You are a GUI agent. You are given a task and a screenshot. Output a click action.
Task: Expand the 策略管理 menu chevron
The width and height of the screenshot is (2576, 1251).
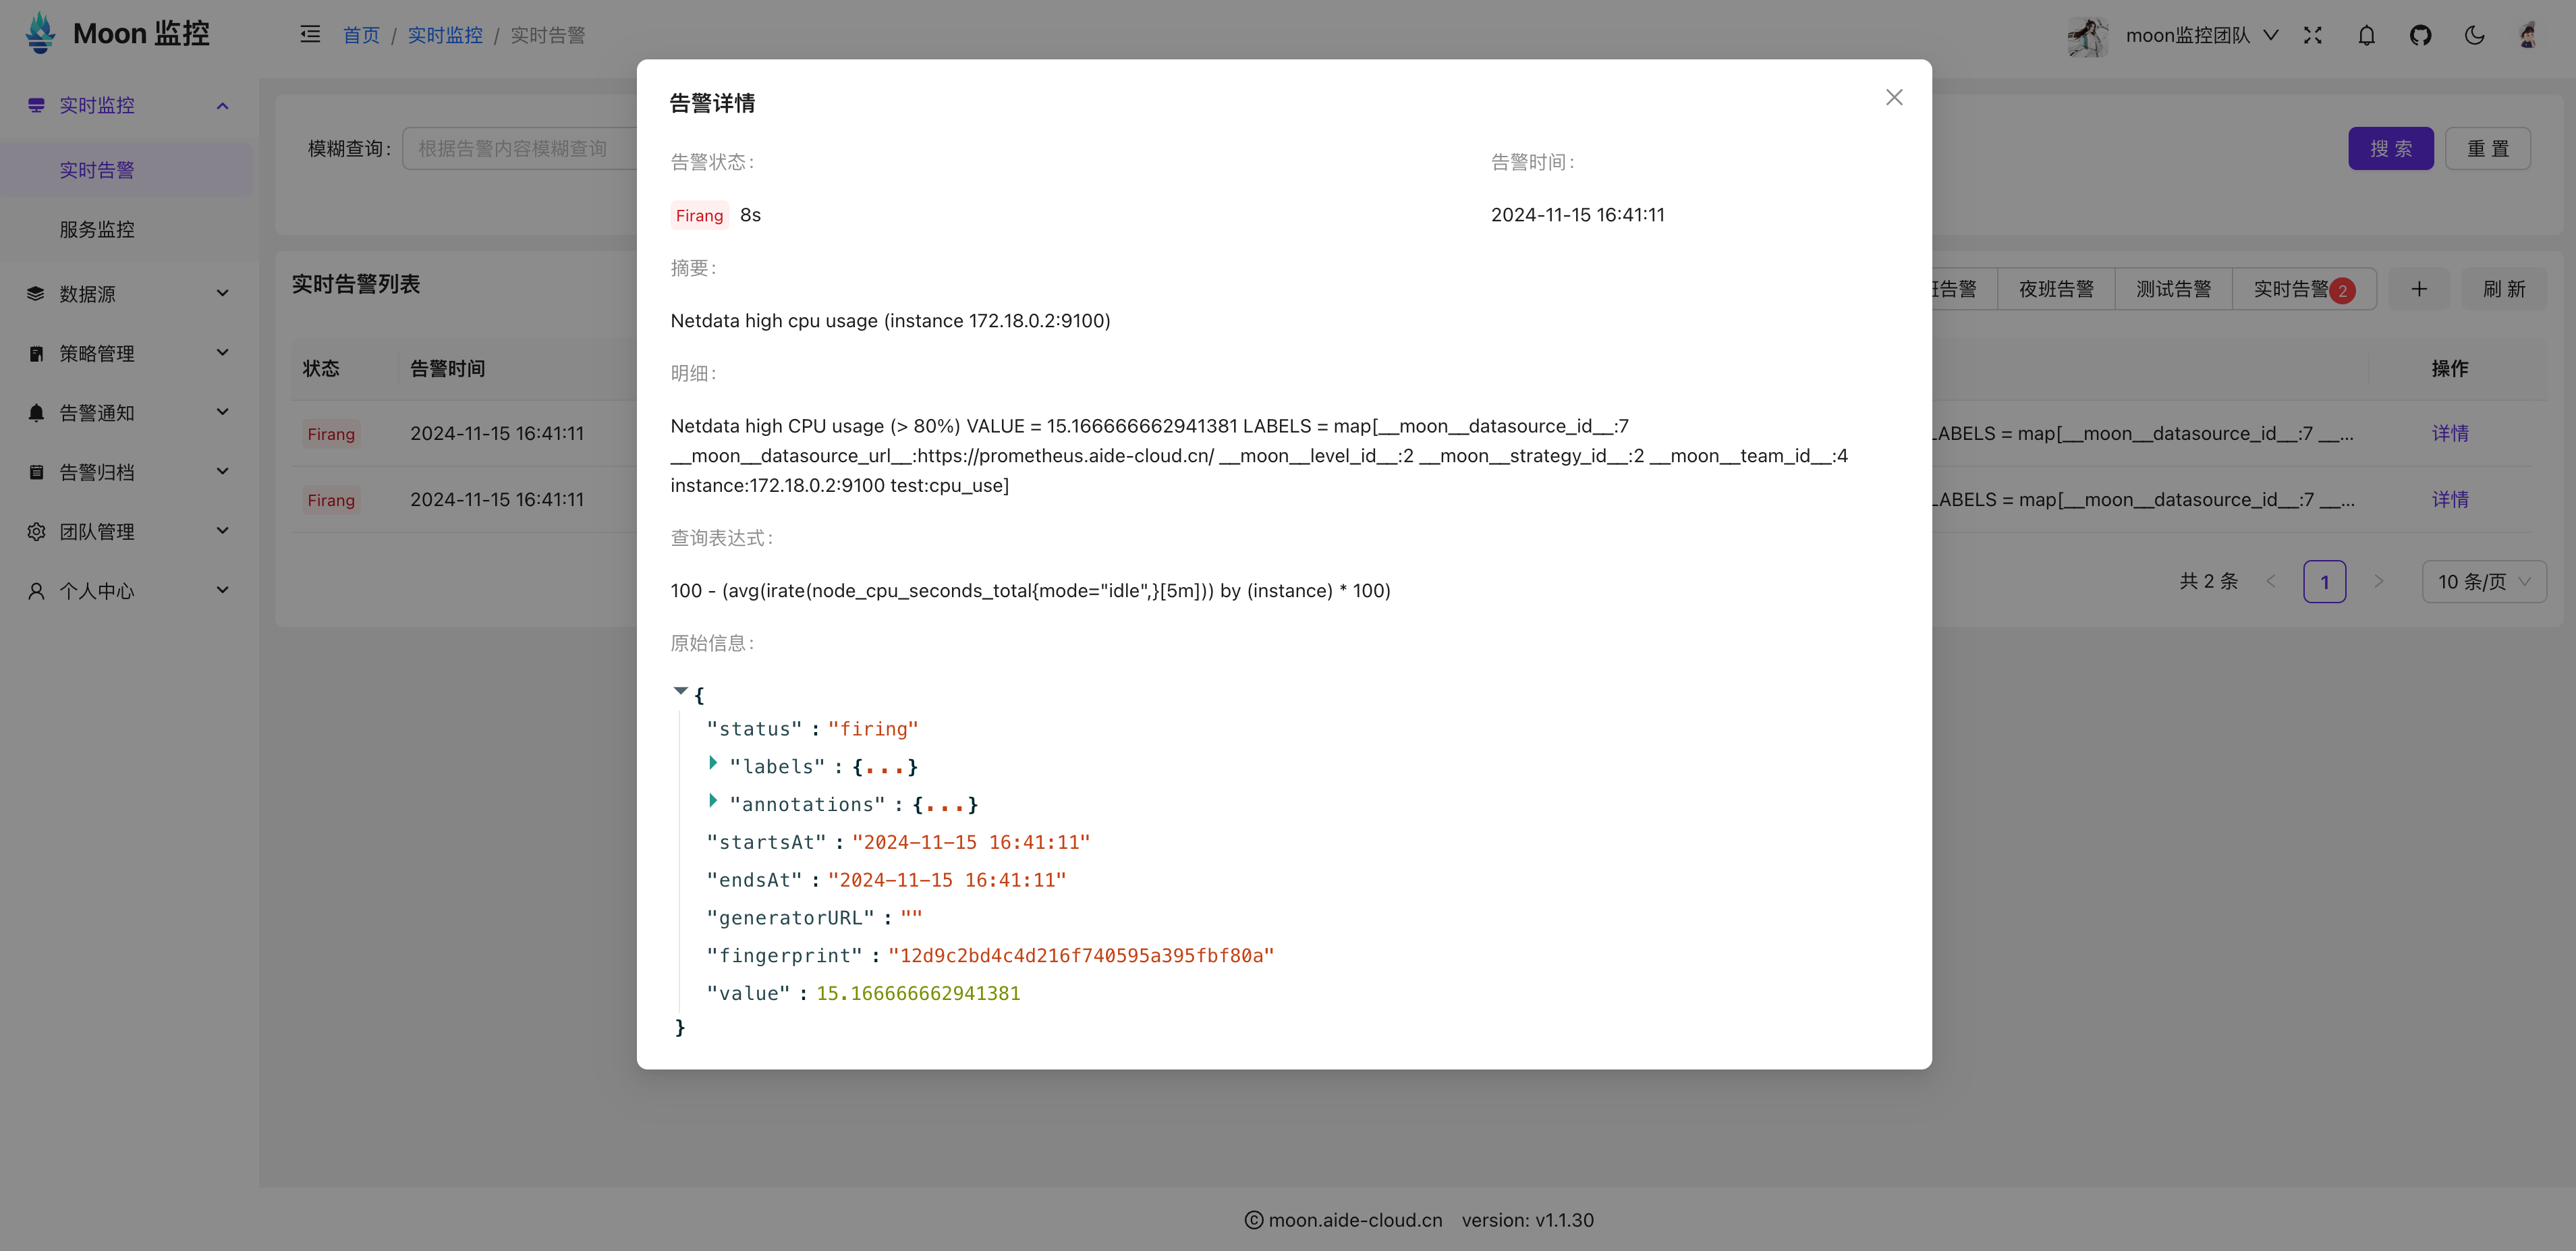(223, 352)
